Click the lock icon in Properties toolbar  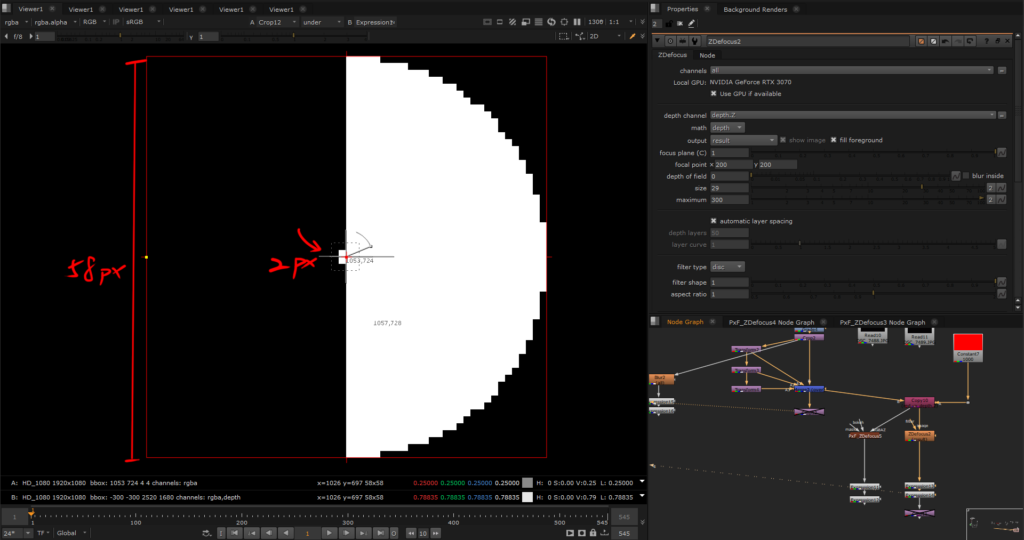coord(668,24)
